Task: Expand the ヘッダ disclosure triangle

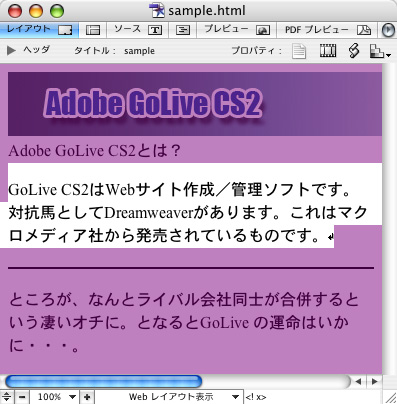Action: pyautogui.click(x=11, y=51)
